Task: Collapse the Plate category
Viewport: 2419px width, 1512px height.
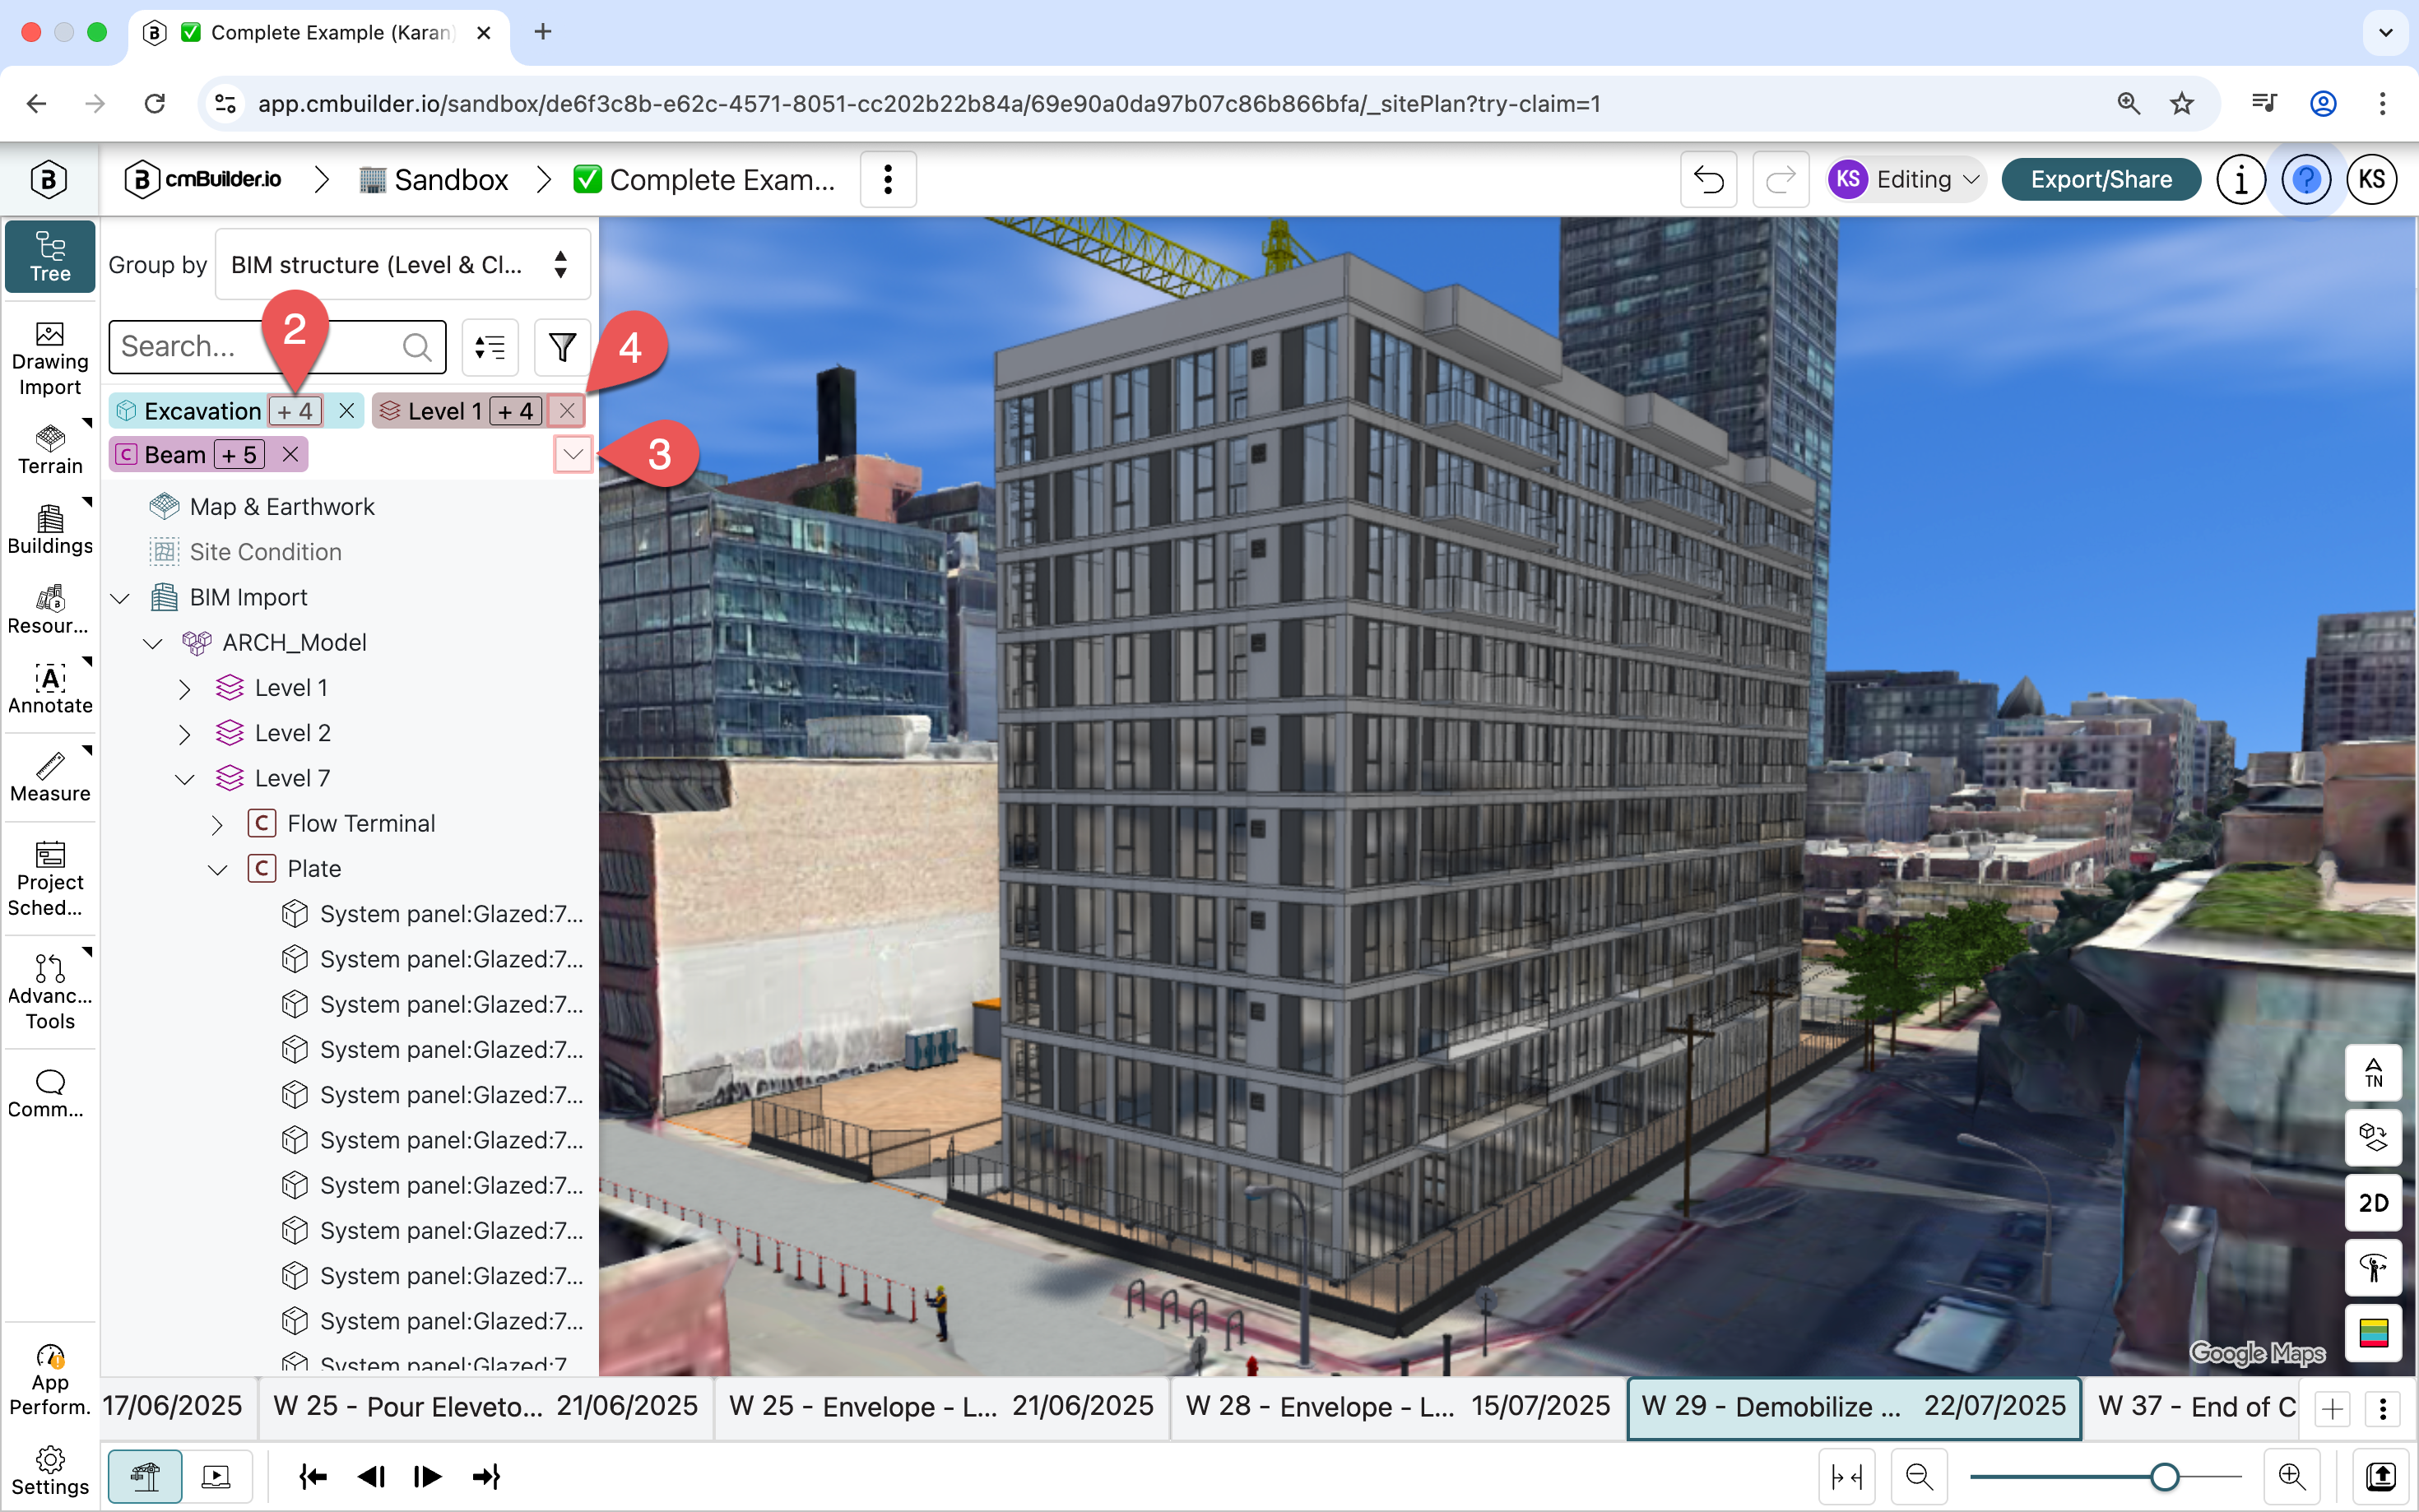Action: [218, 870]
